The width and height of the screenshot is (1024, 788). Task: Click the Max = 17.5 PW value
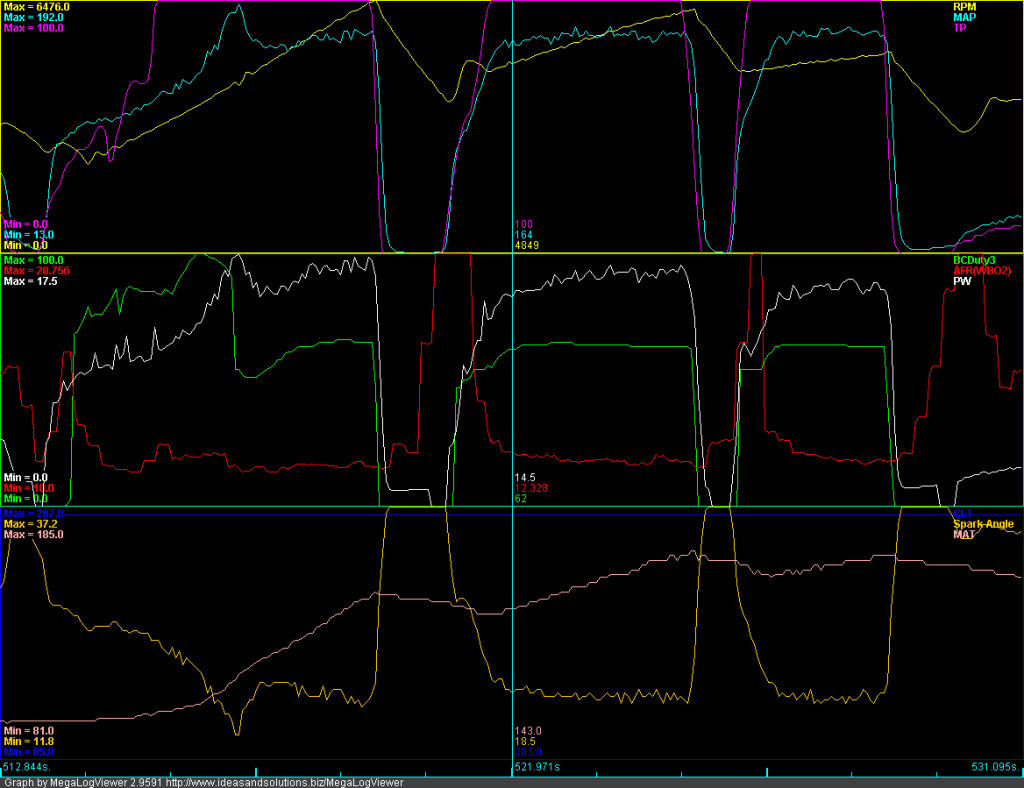click(x=31, y=281)
